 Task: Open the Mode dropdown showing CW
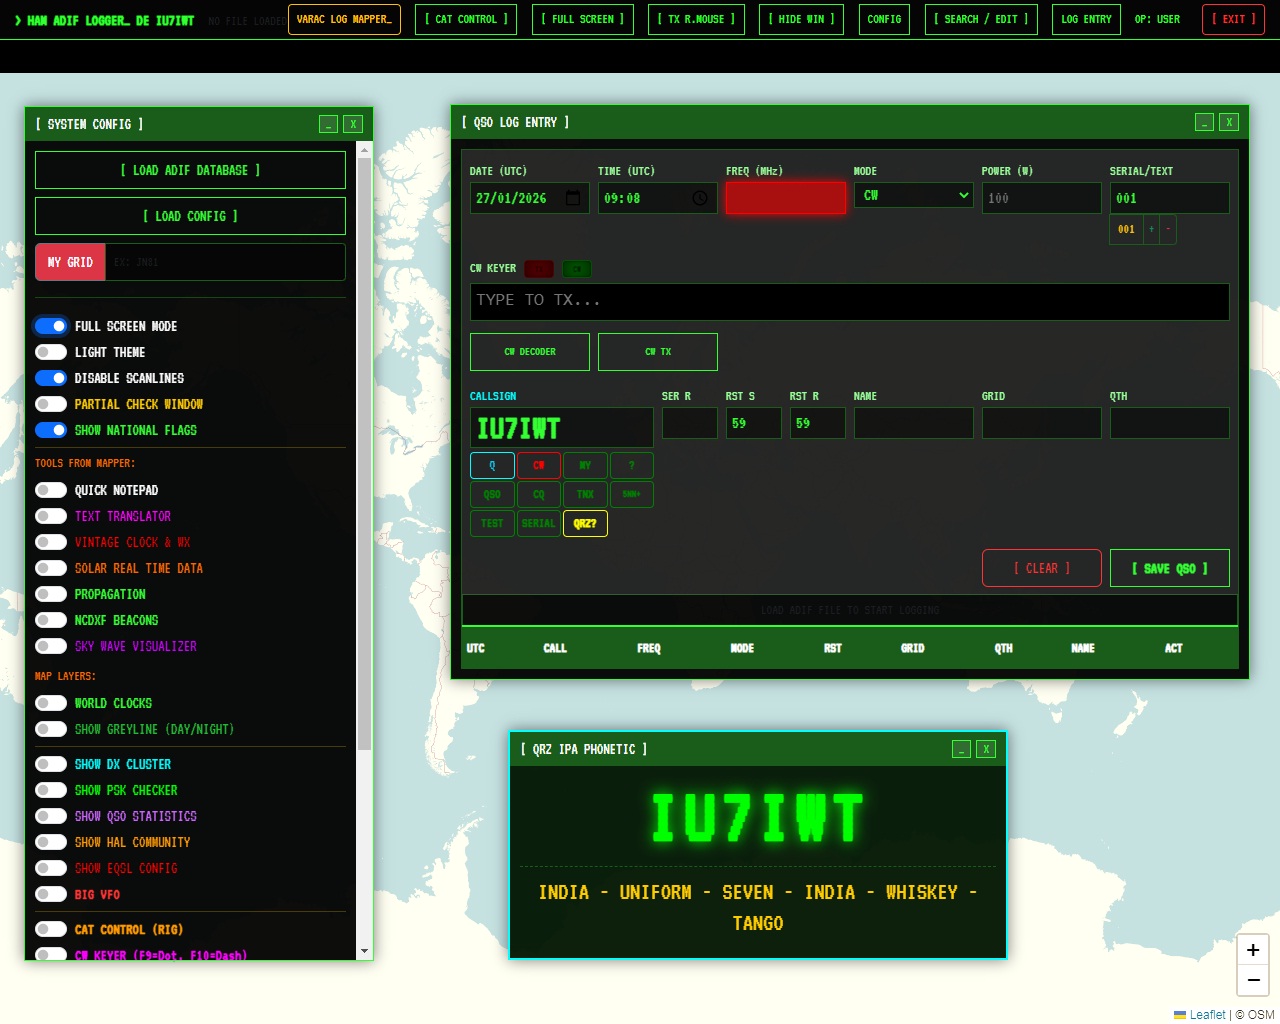point(913,195)
